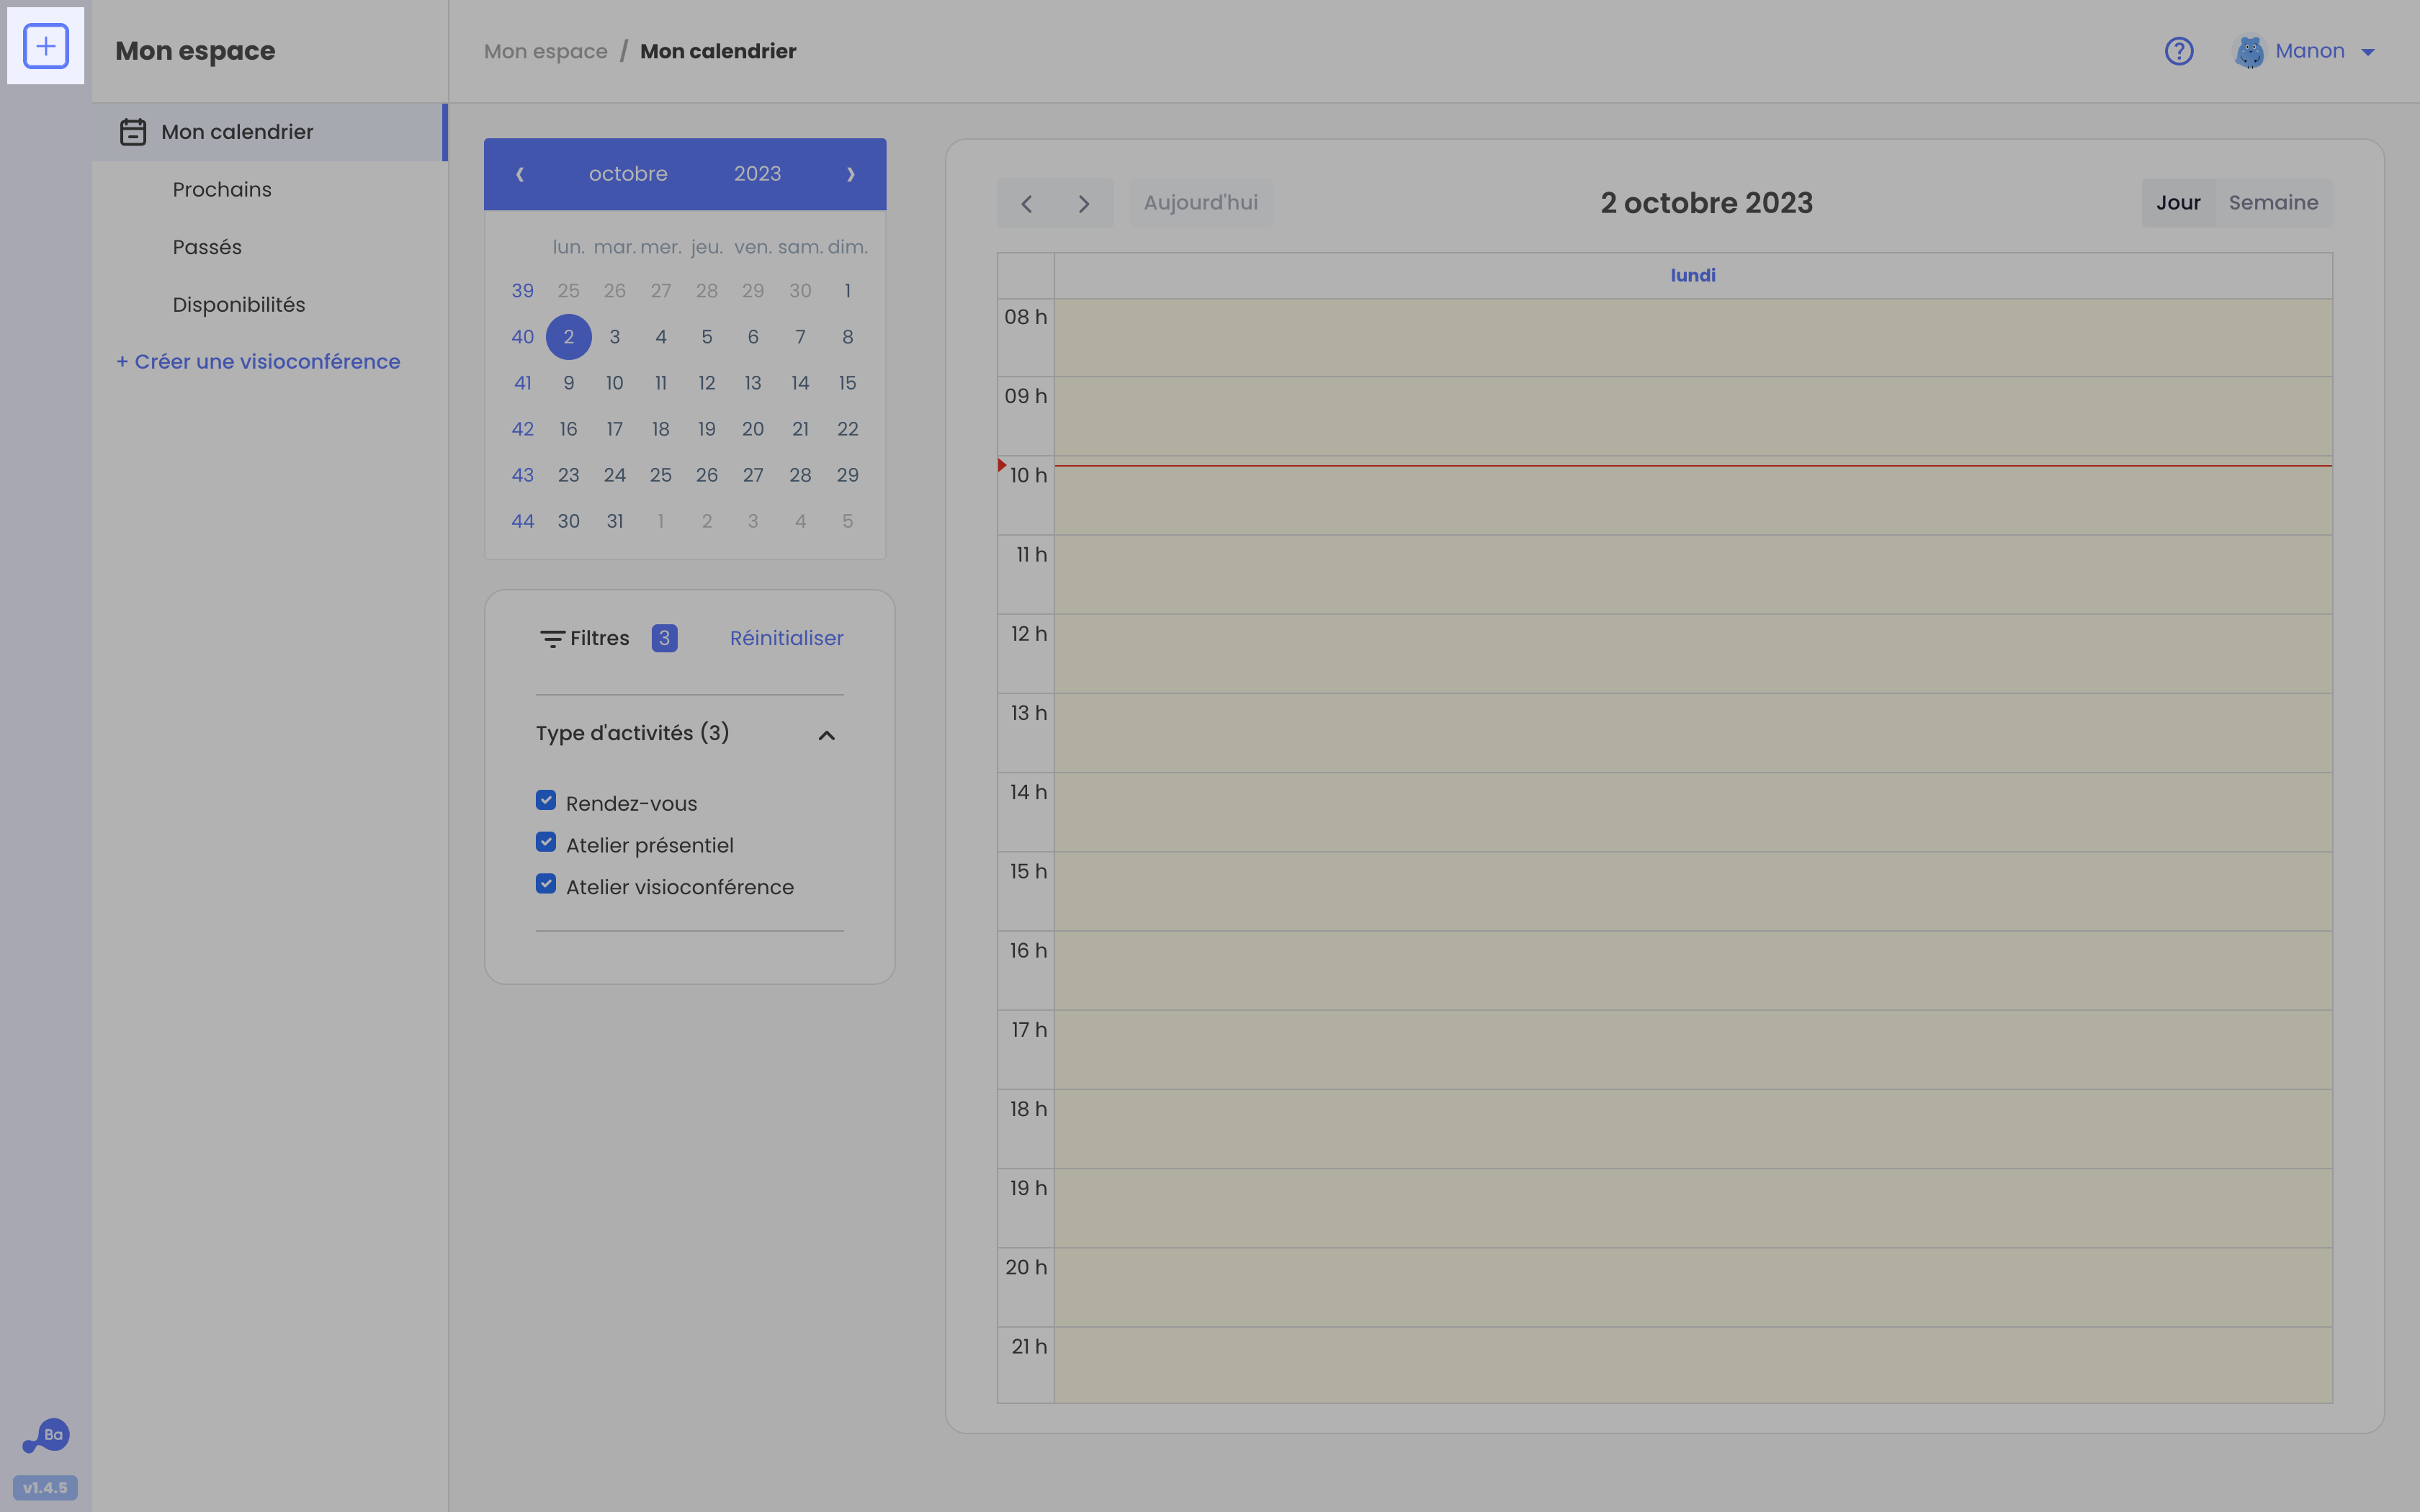Go to next day in main calendar
The height and width of the screenshot is (1512, 2420).
click(1084, 203)
